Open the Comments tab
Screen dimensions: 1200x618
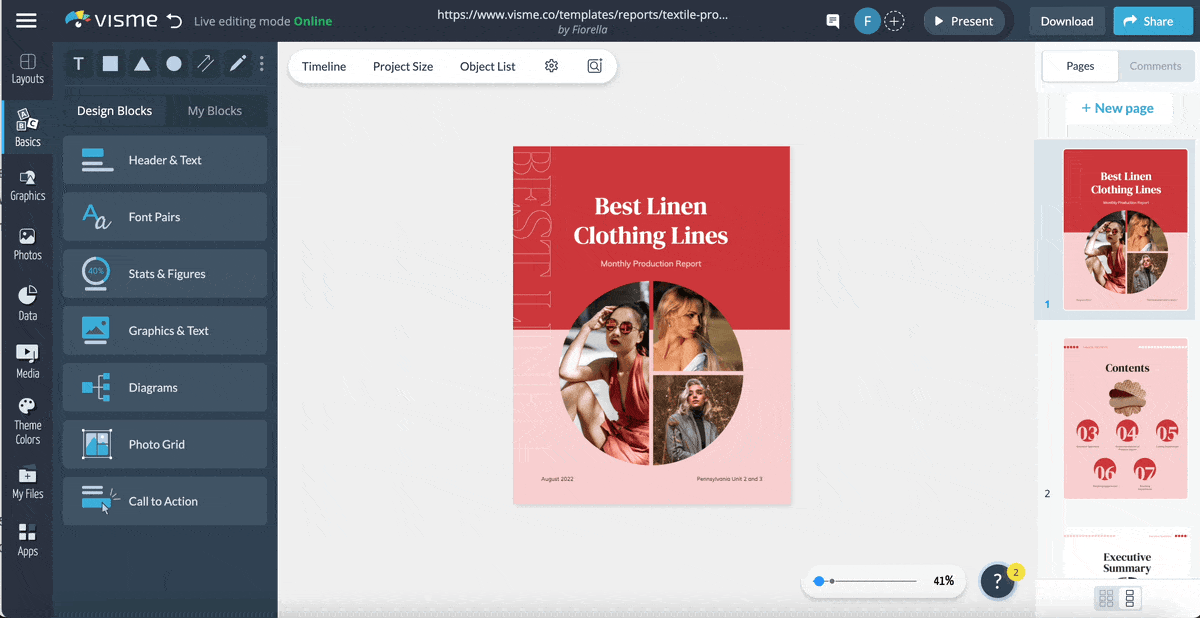1155,66
